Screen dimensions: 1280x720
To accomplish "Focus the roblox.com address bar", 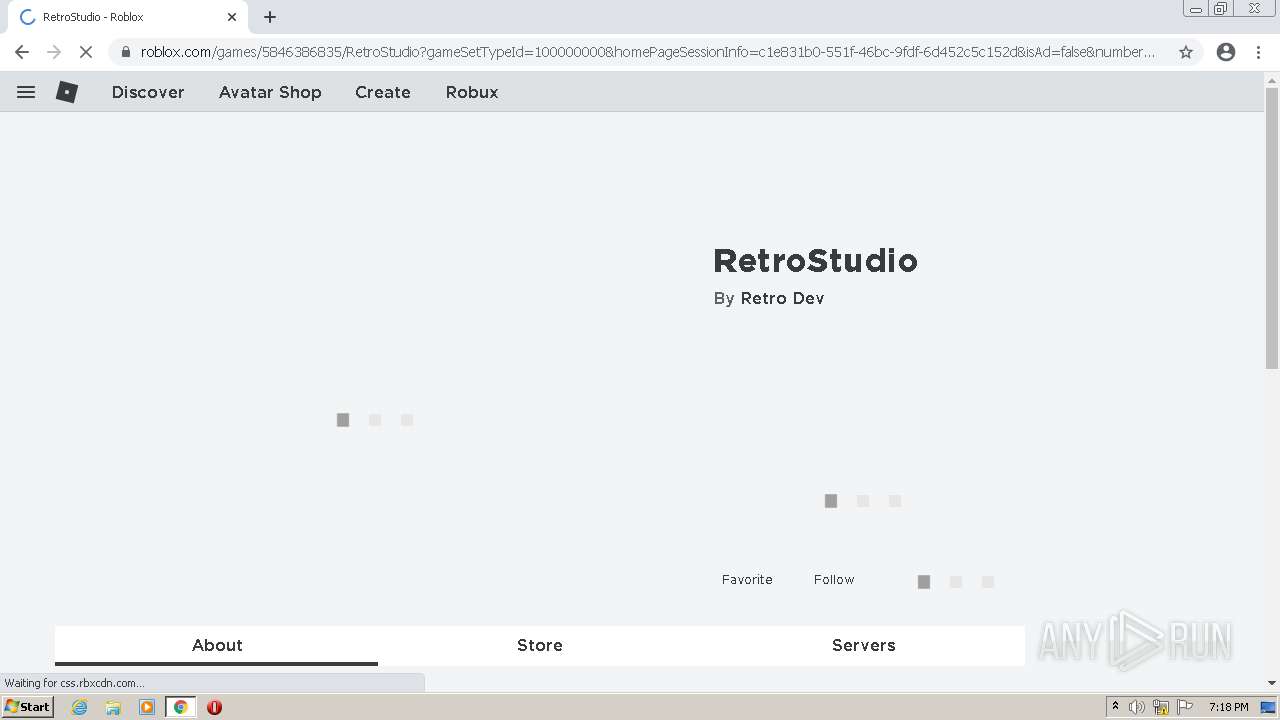I will tap(648, 52).
